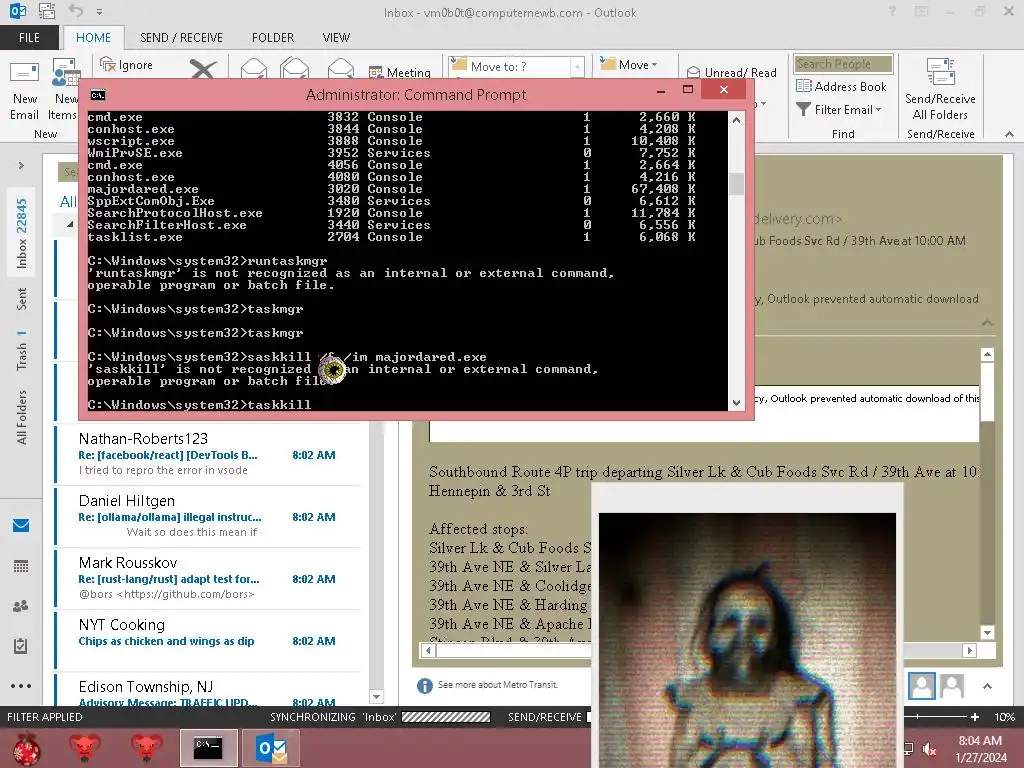Click the taskbar clock 8:04 AM
1024x768 pixels.
(x=980, y=741)
